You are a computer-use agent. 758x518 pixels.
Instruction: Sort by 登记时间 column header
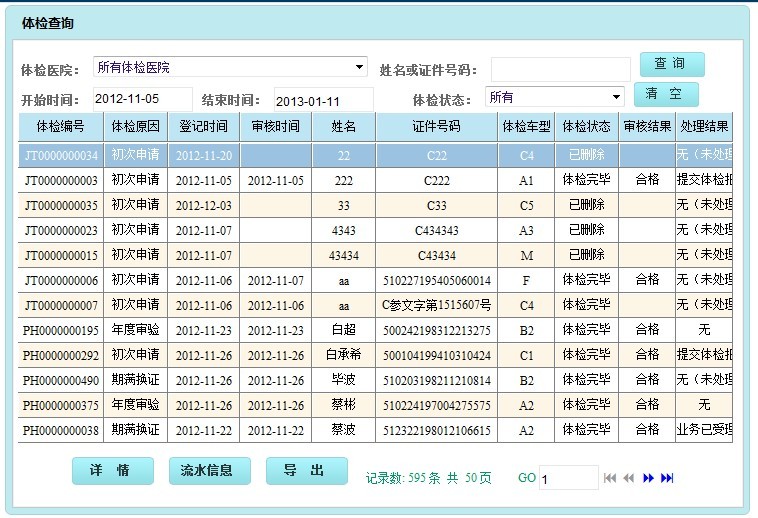[204, 127]
